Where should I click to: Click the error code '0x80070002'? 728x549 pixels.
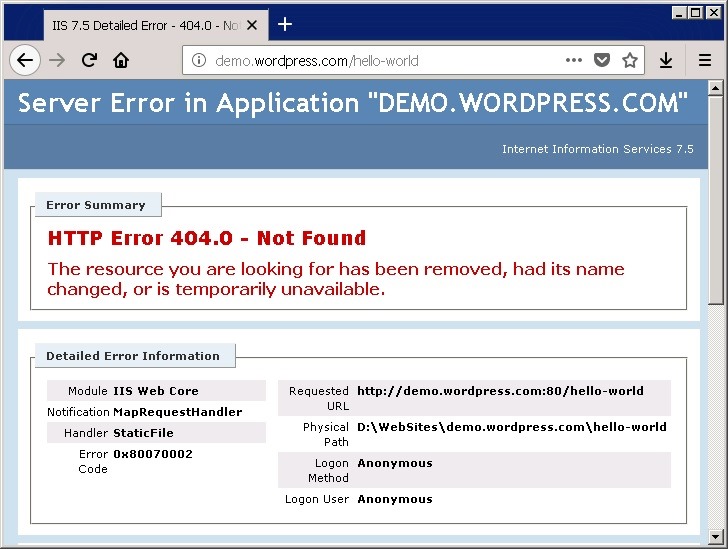click(153, 454)
